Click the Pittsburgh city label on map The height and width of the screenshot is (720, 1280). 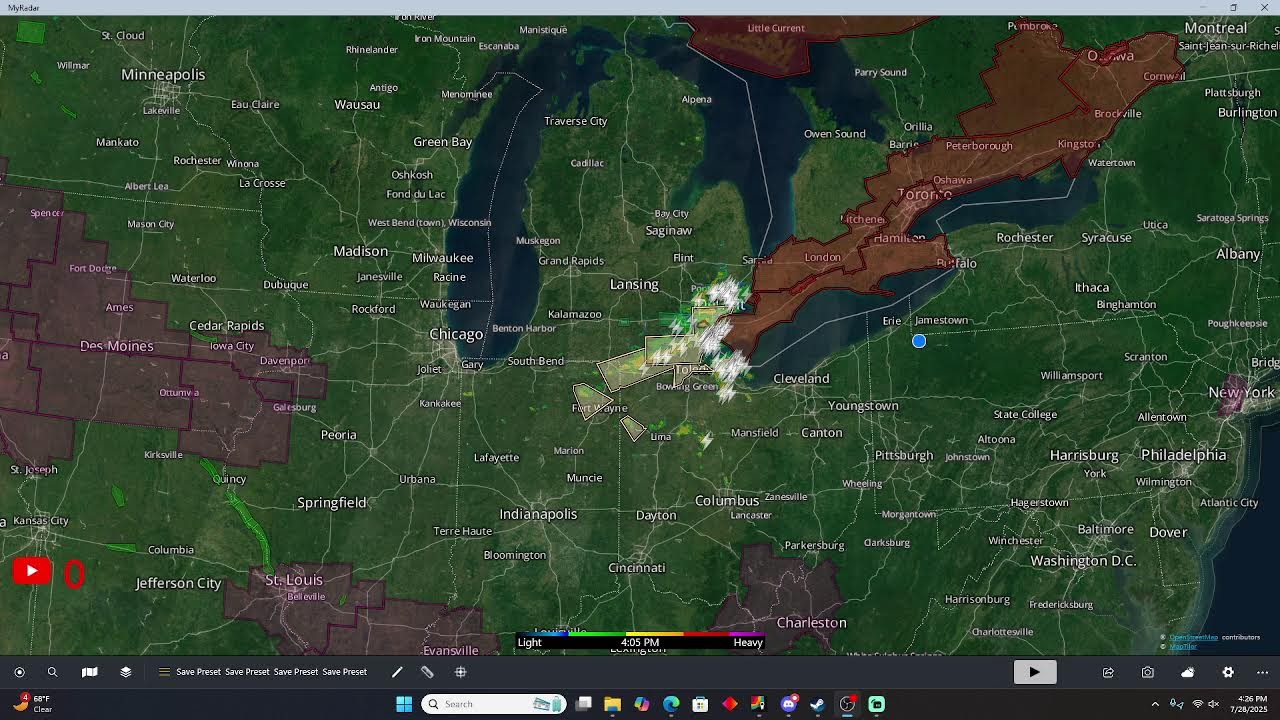[x=903, y=455]
